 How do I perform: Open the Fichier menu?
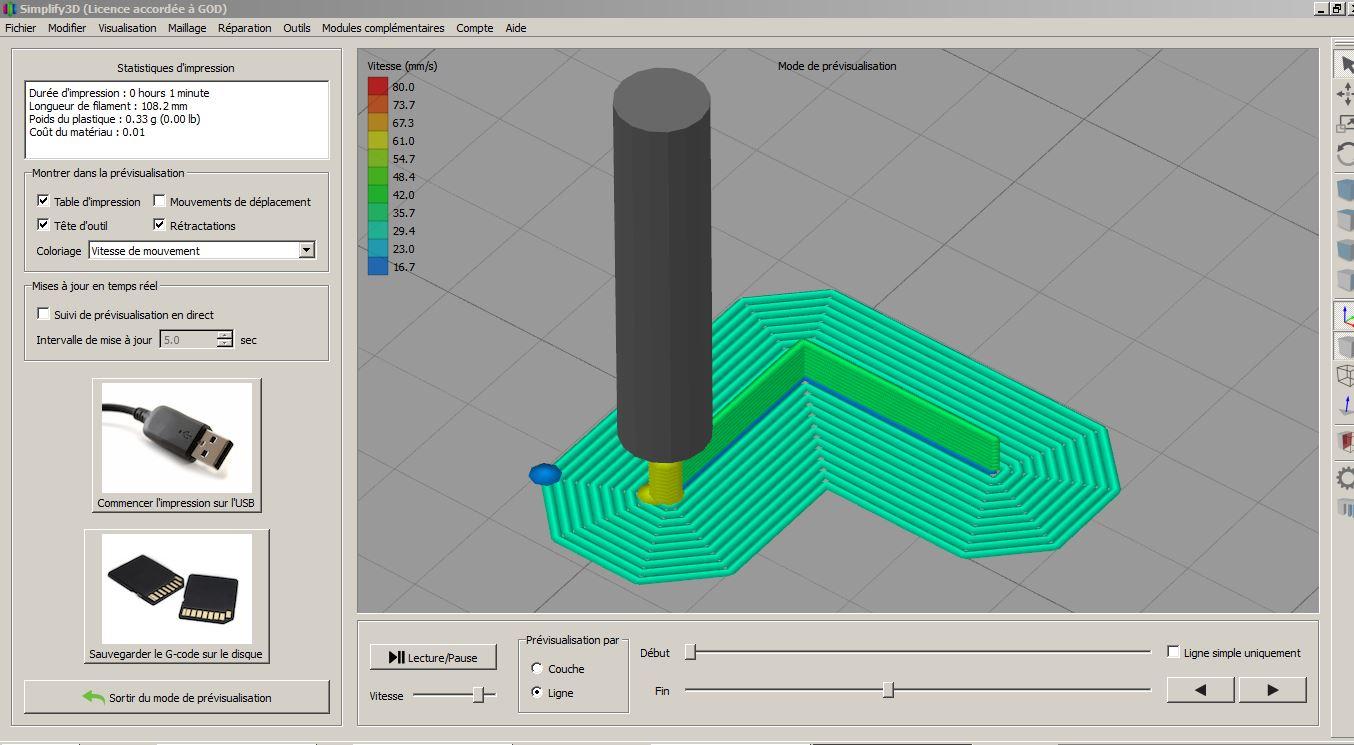pos(20,28)
